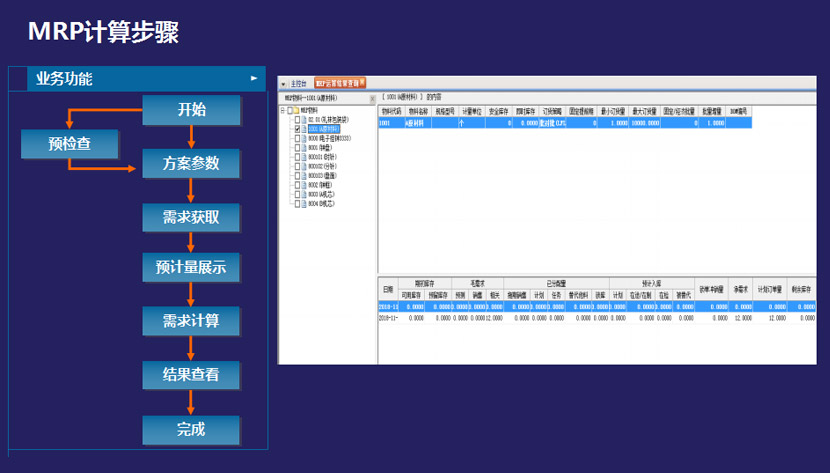830x473 pixels.
Task: Select the second date row in bottom grid
Action: [387, 317]
